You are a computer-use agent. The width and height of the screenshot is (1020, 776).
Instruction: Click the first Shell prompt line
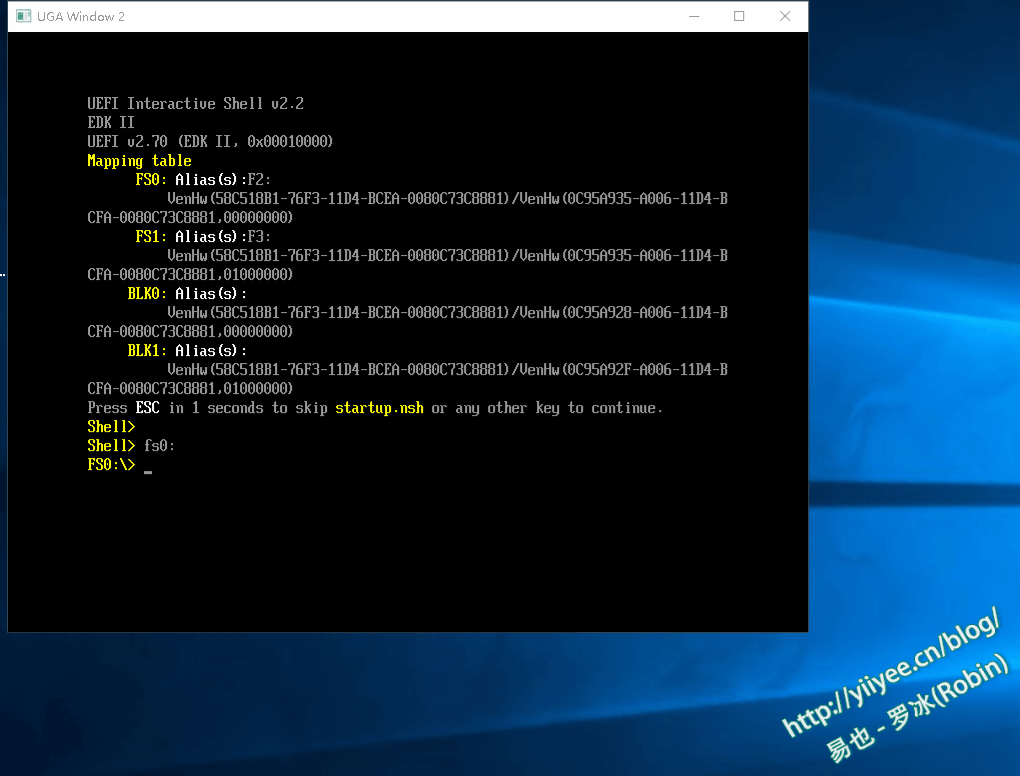coord(109,426)
